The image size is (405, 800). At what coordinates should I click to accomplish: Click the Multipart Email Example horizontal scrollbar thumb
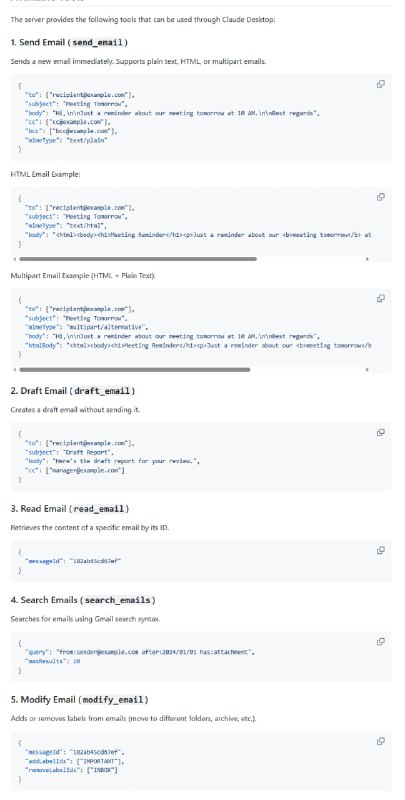pos(135,369)
